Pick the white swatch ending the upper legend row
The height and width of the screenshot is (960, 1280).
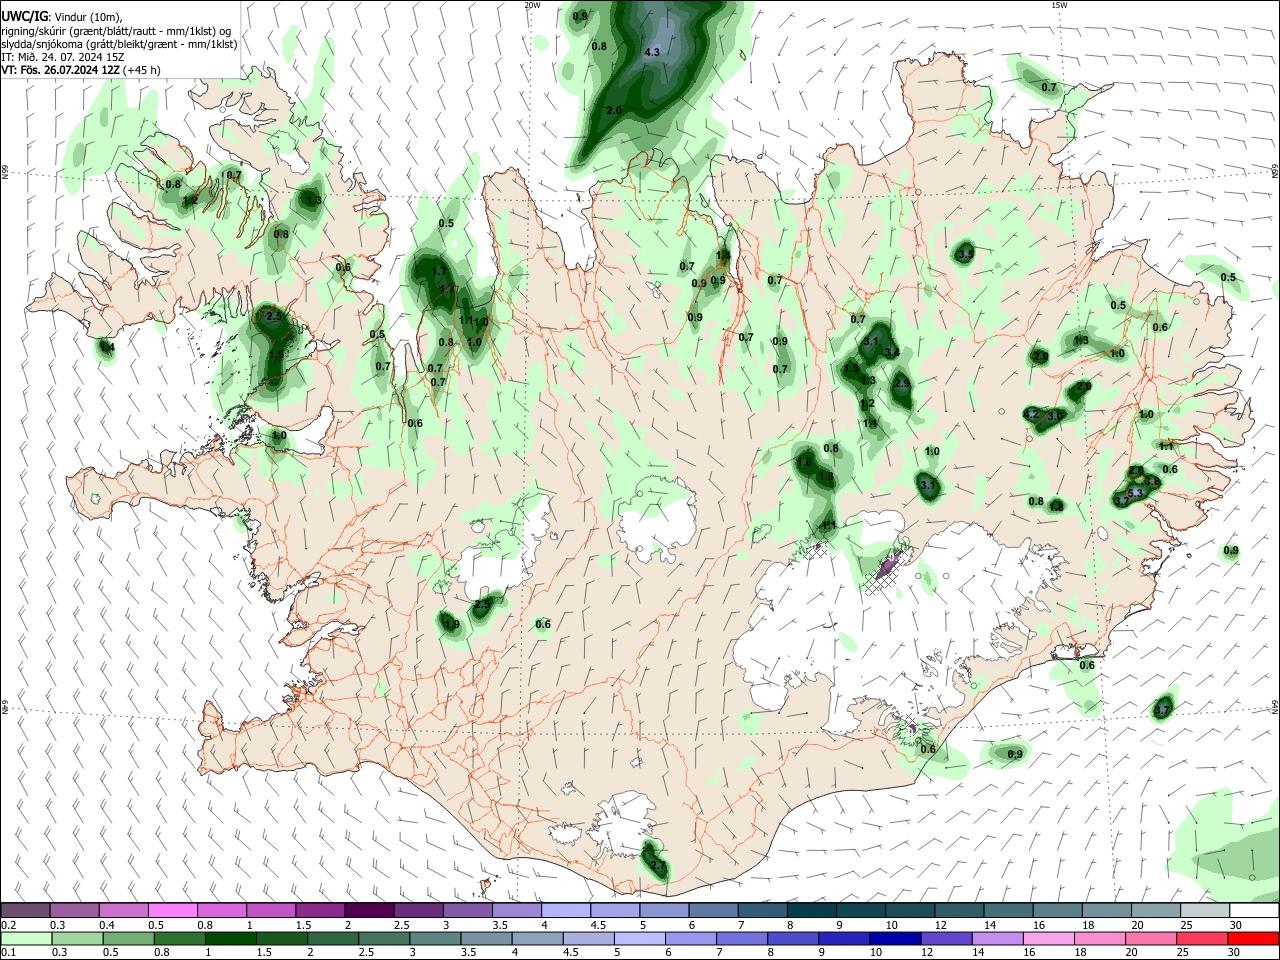(1254, 910)
